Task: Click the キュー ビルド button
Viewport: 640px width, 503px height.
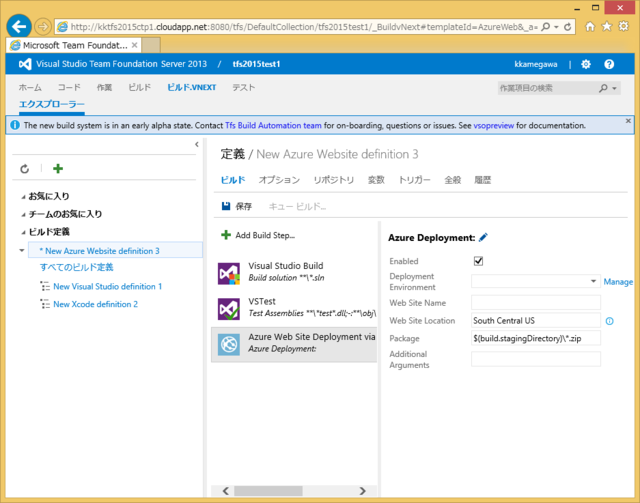Action: [x=297, y=207]
